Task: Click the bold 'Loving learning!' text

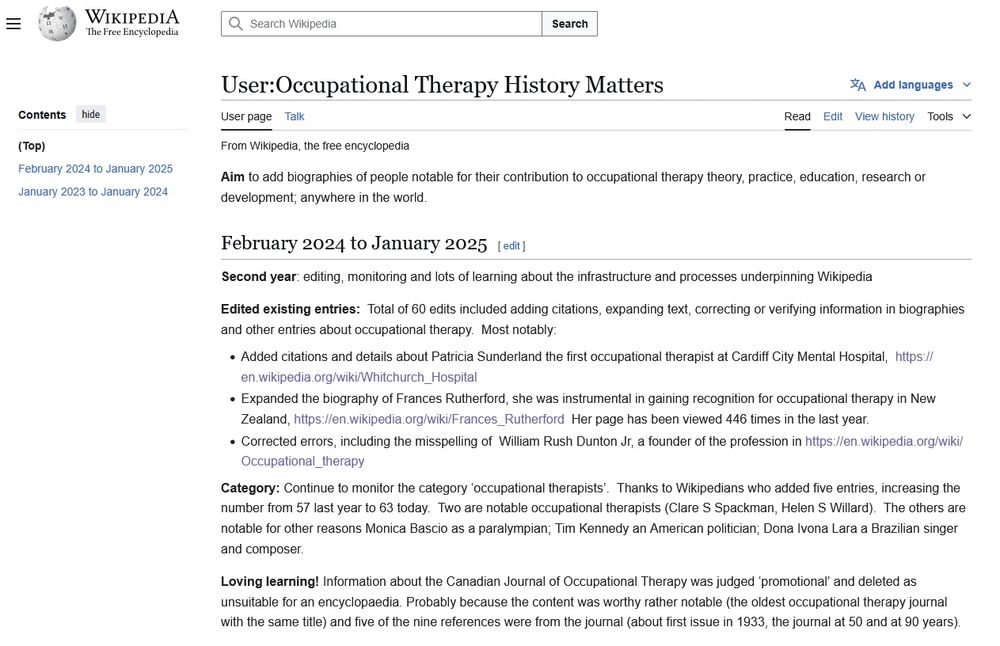Action: click(x=270, y=581)
